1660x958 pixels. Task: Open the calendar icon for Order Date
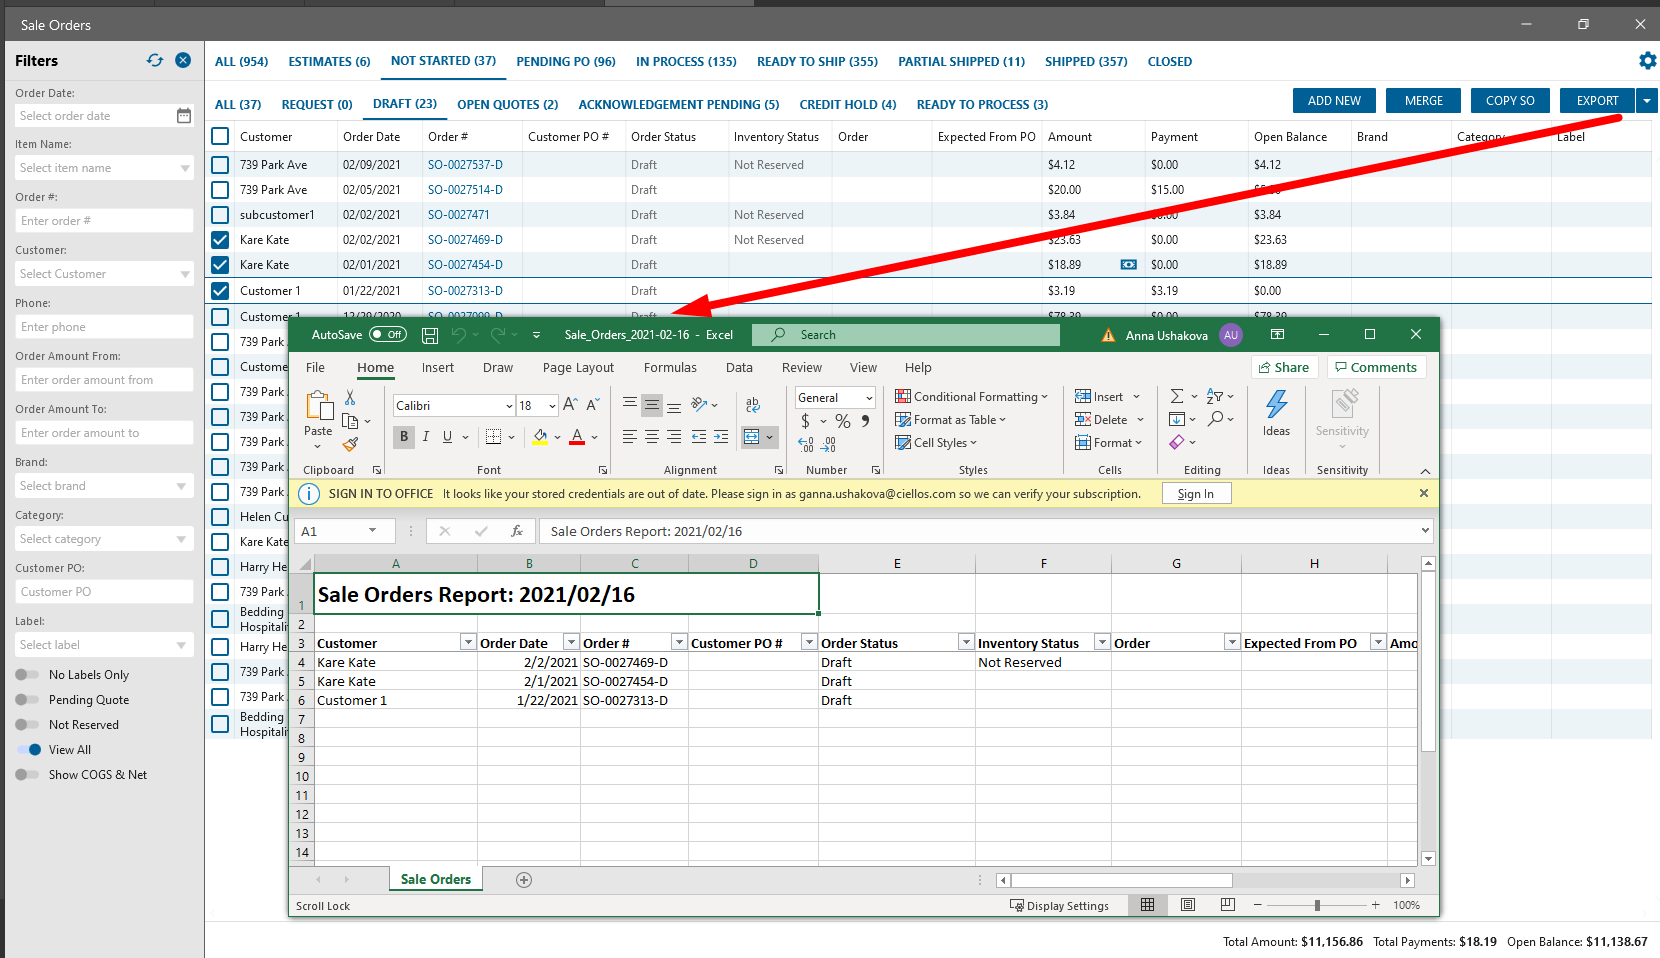pyautogui.click(x=184, y=116)
